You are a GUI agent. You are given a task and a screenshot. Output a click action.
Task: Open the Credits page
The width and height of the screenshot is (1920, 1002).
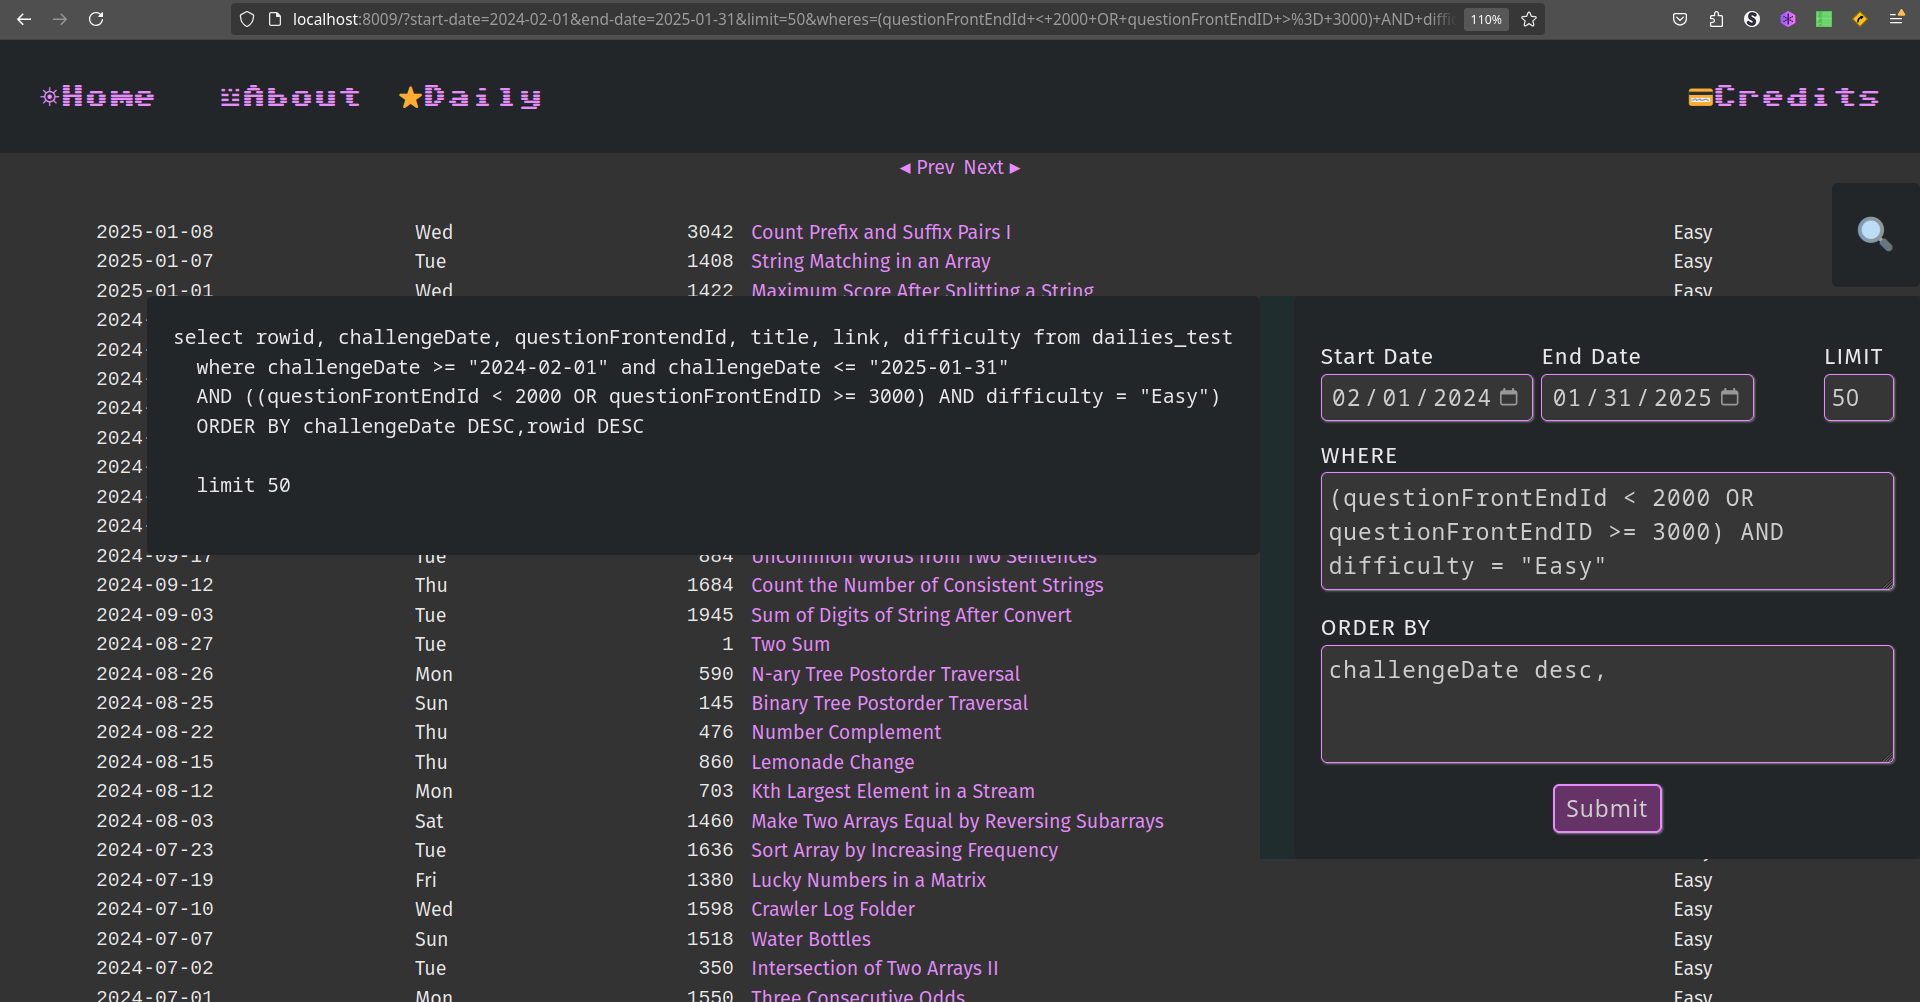point(1784,97)
